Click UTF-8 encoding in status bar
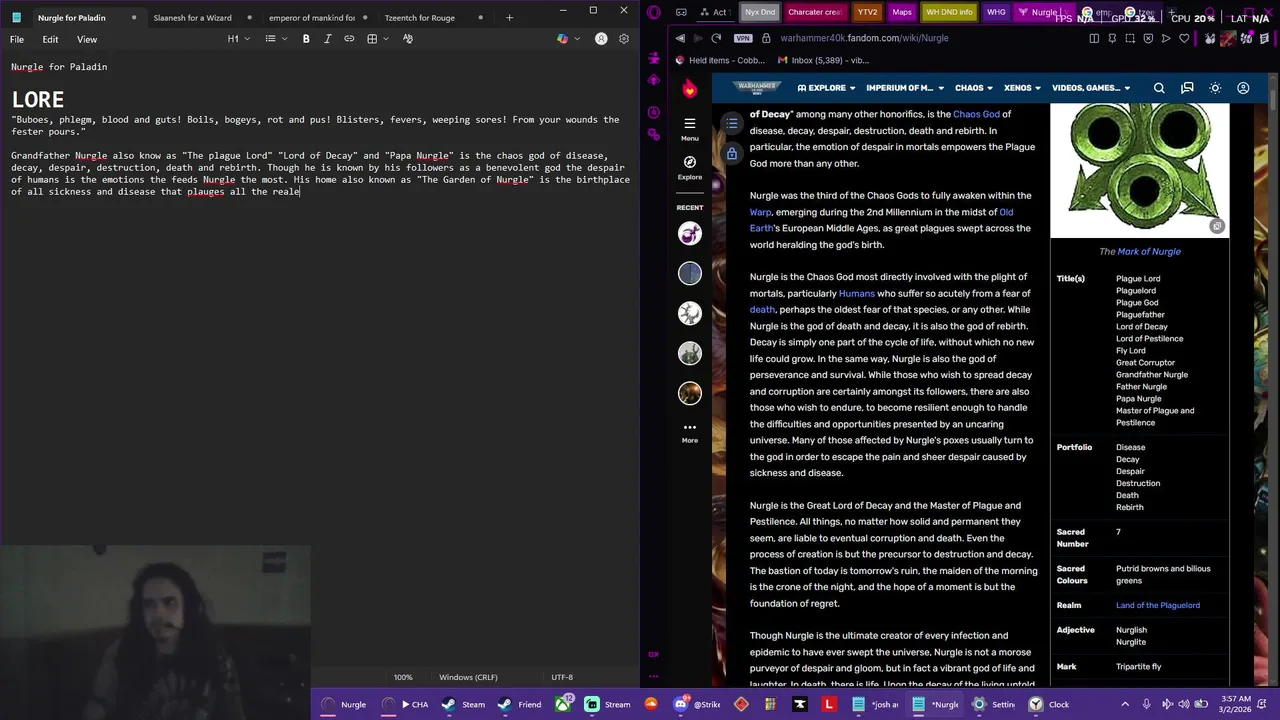1280x720 pixels. [561, 677]
